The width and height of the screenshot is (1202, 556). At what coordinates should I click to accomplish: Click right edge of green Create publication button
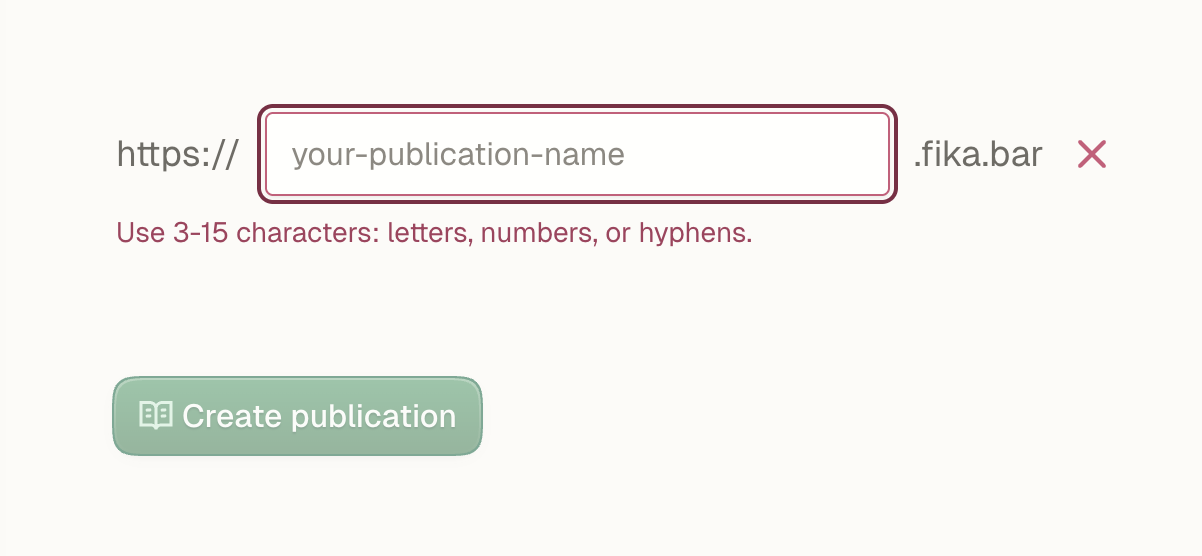point(474,416)
